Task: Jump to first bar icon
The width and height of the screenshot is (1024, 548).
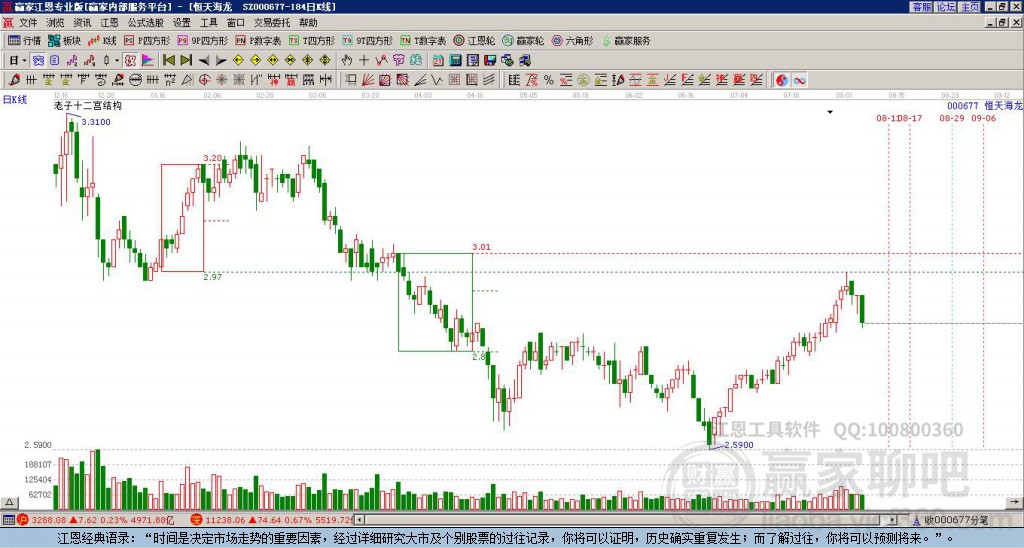Action: coord(169,60)
